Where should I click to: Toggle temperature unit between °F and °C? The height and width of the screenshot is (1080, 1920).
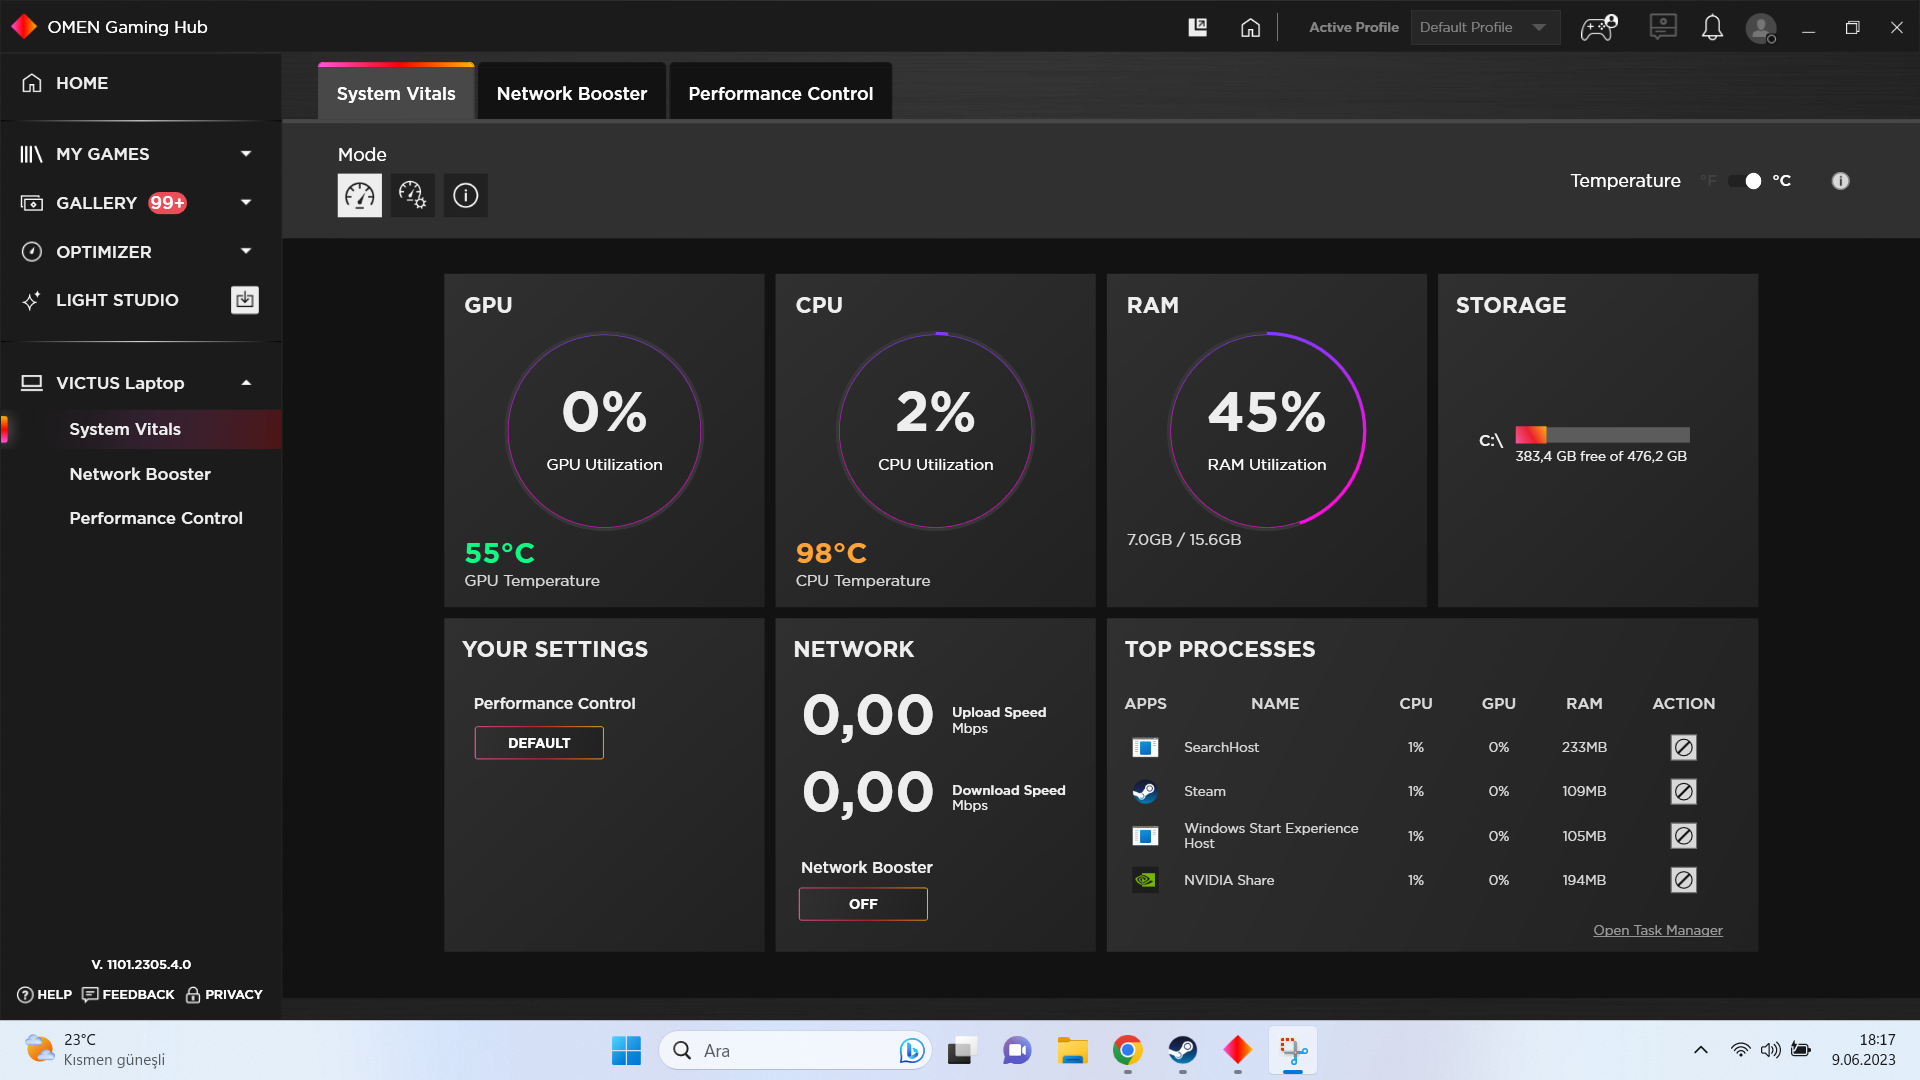point(1745,181)
